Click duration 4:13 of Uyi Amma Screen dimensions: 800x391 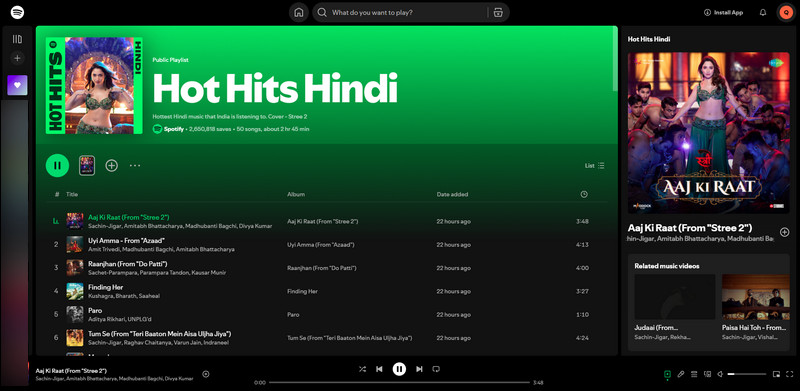click(x=582, y=245)
